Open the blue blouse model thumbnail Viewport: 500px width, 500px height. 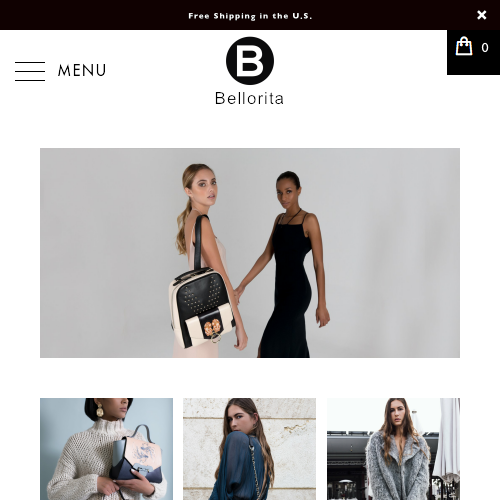(x=250, y=449)
